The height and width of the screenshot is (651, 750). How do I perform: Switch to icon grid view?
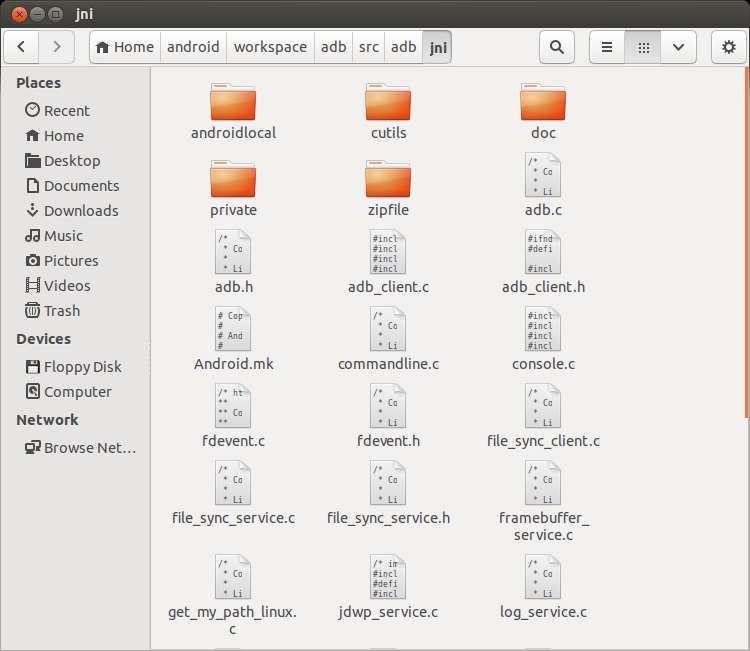point(643,47)
